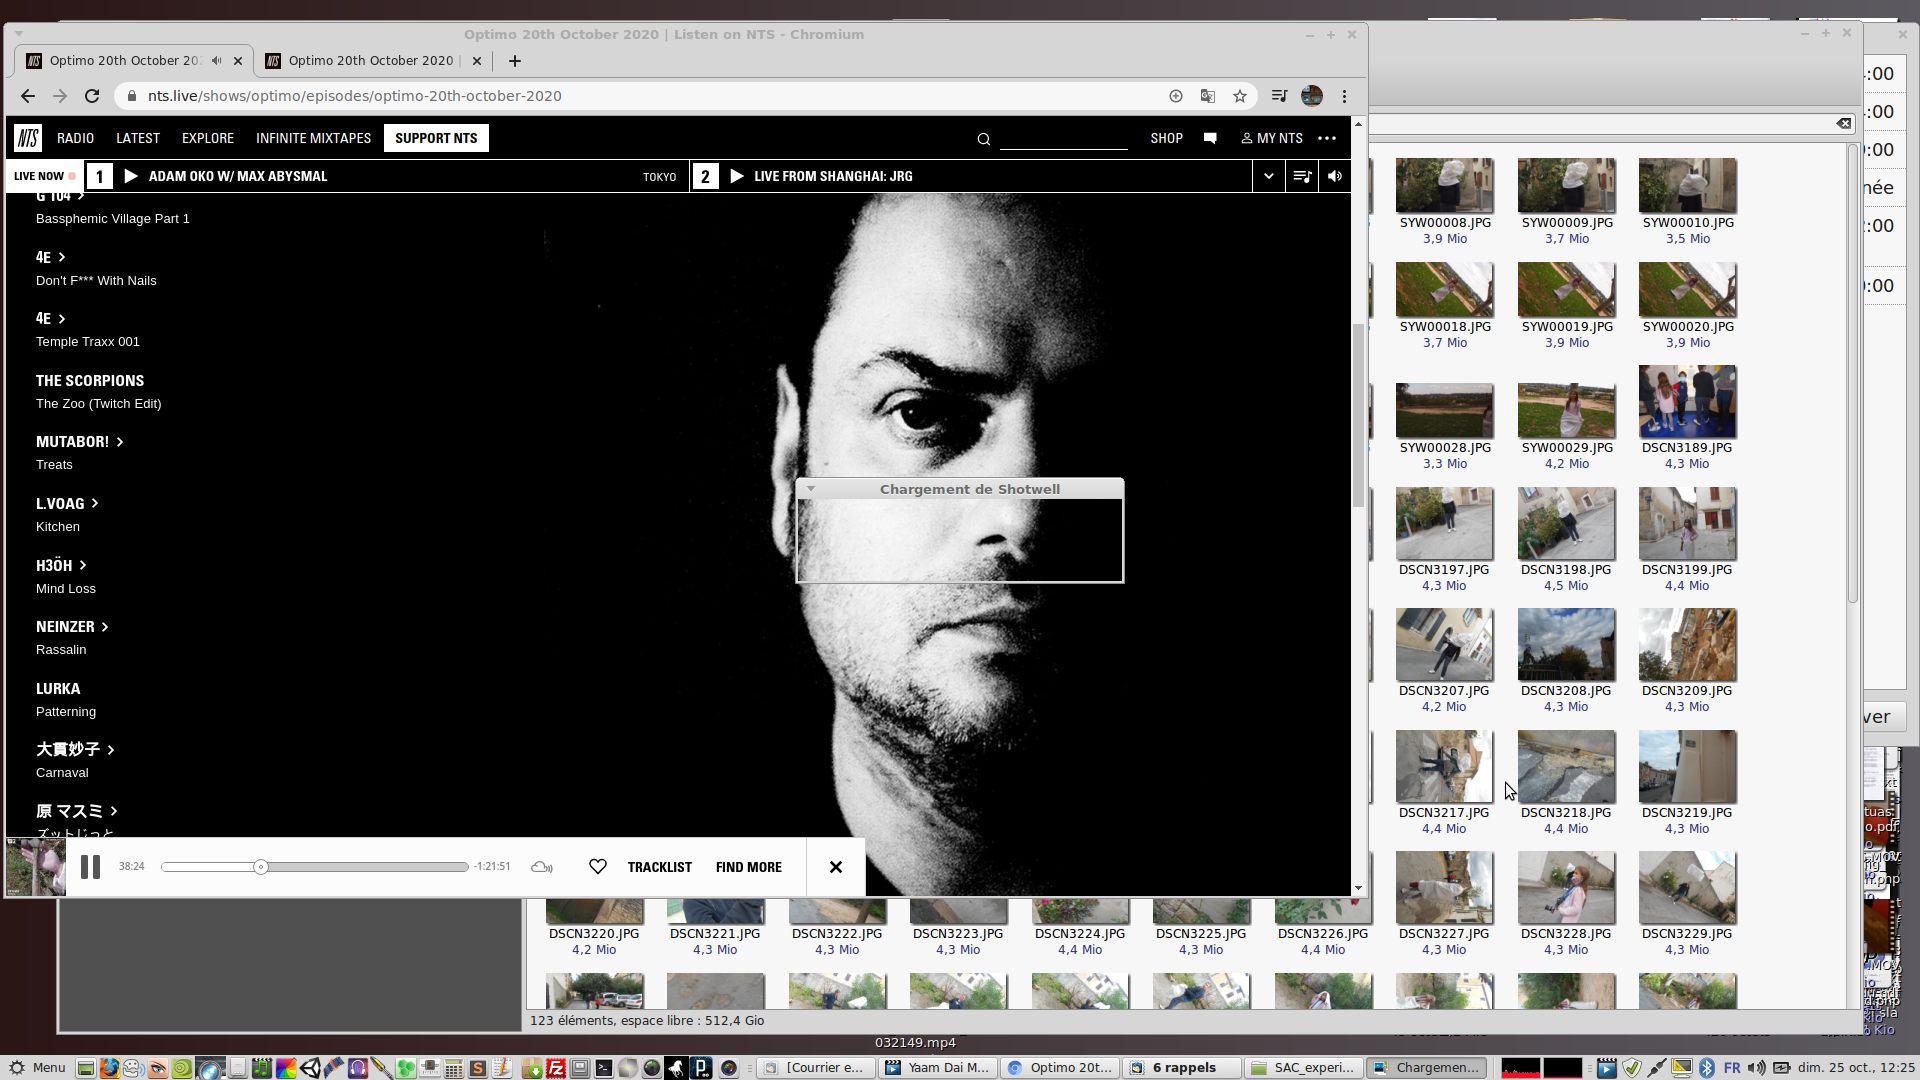The width and height of the screenshot is (1920, 1080).
Task: Mute the live radio volume icon
Action: pos(1335,176)
